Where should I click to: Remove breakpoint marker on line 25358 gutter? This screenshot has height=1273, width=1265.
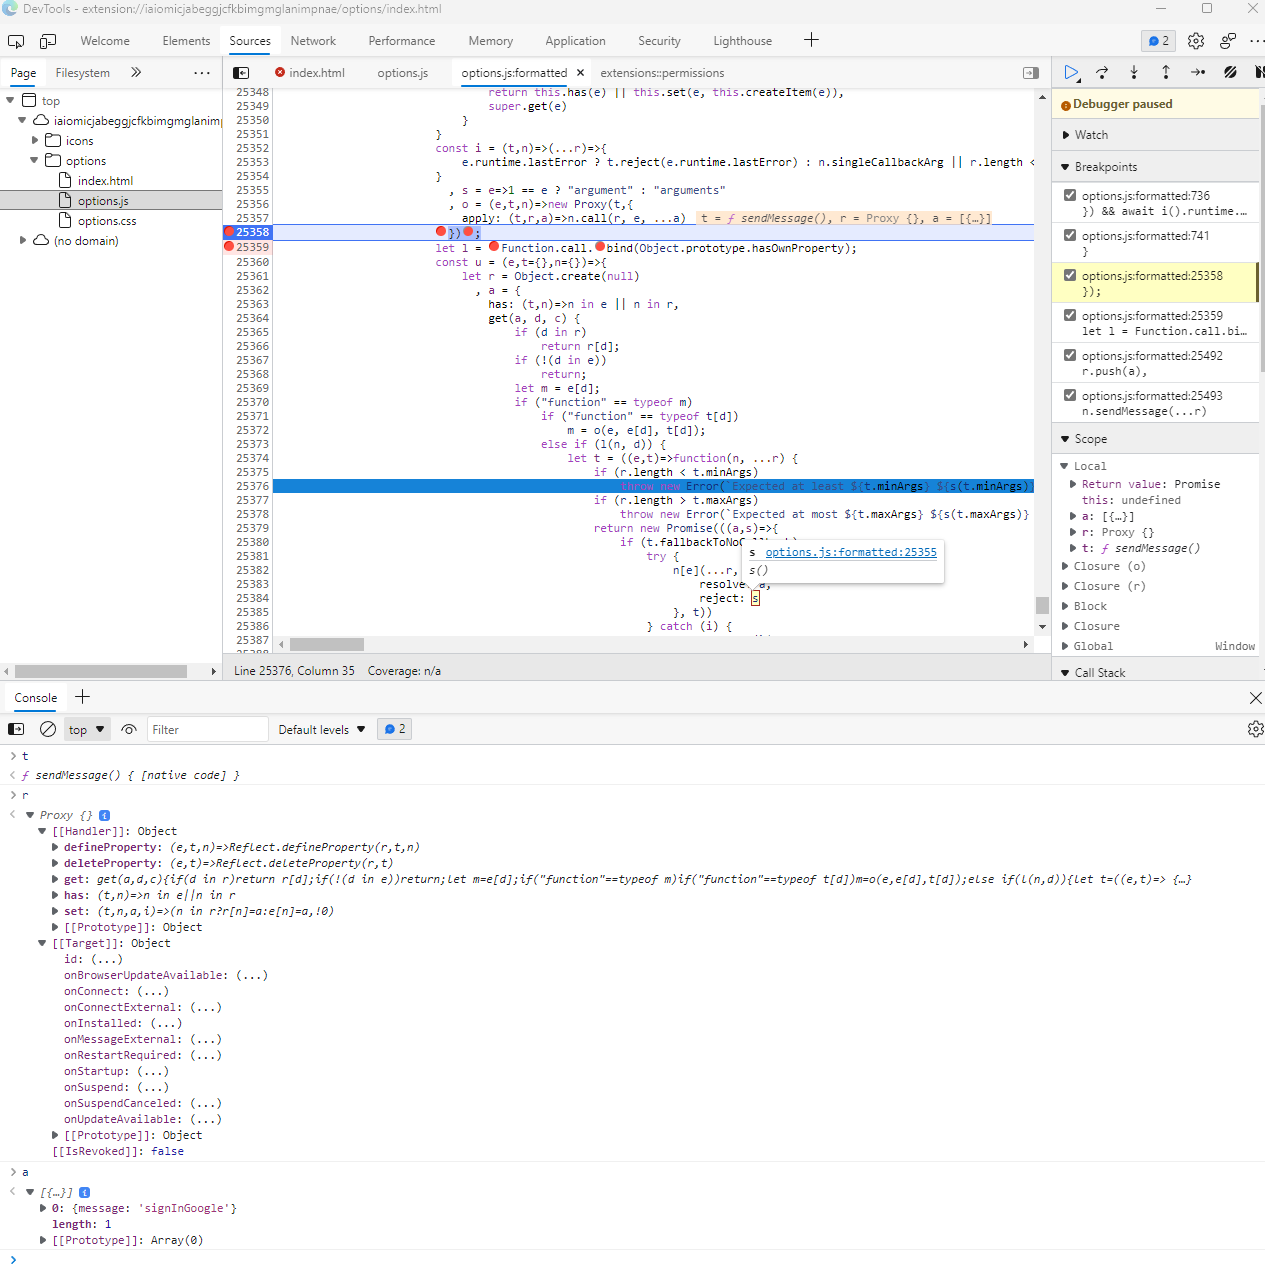229,232
